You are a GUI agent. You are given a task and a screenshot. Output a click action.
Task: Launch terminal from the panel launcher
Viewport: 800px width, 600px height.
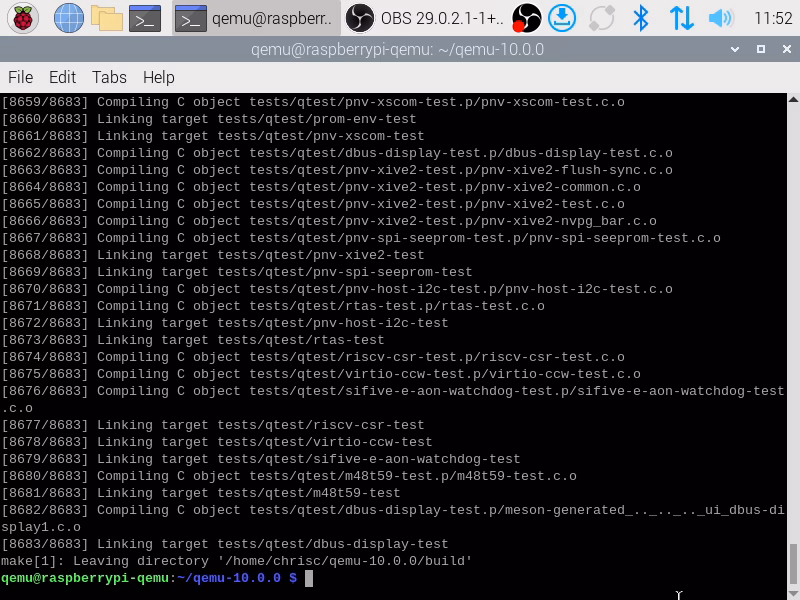(x=145, y=18)
